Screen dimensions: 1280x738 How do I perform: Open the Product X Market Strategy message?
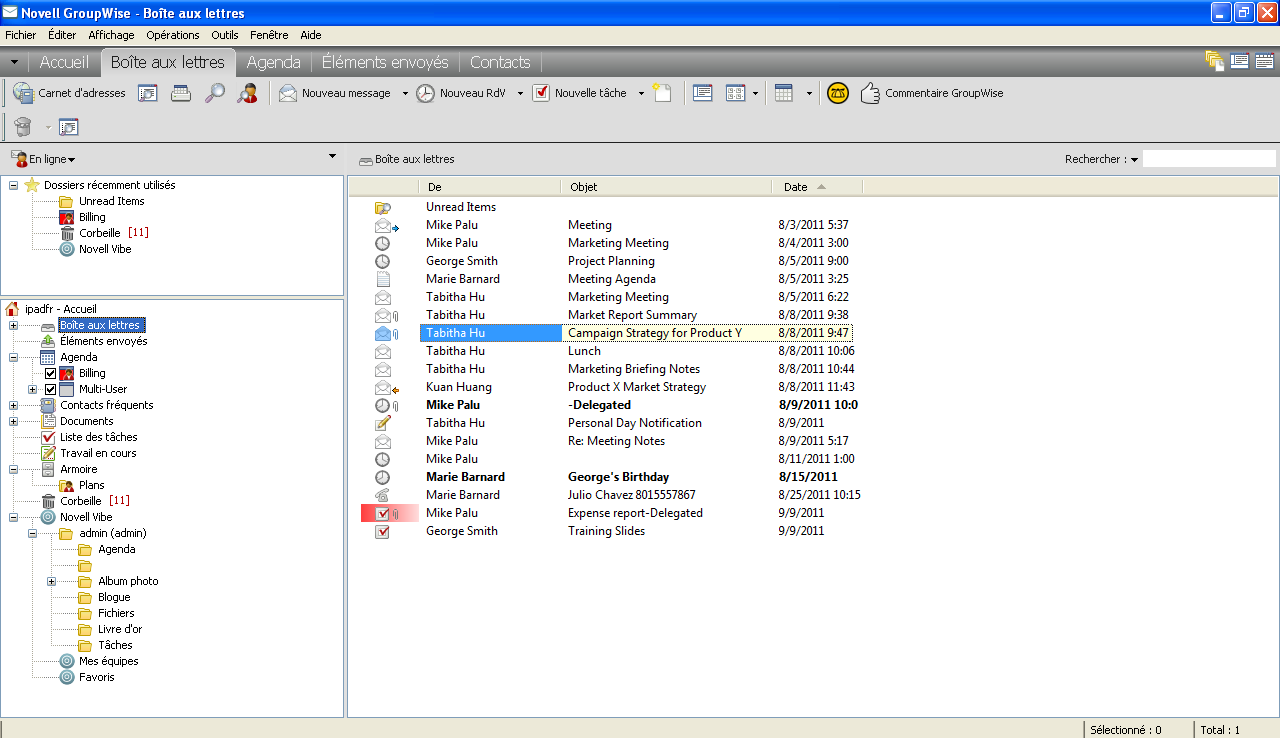(637, 387)
